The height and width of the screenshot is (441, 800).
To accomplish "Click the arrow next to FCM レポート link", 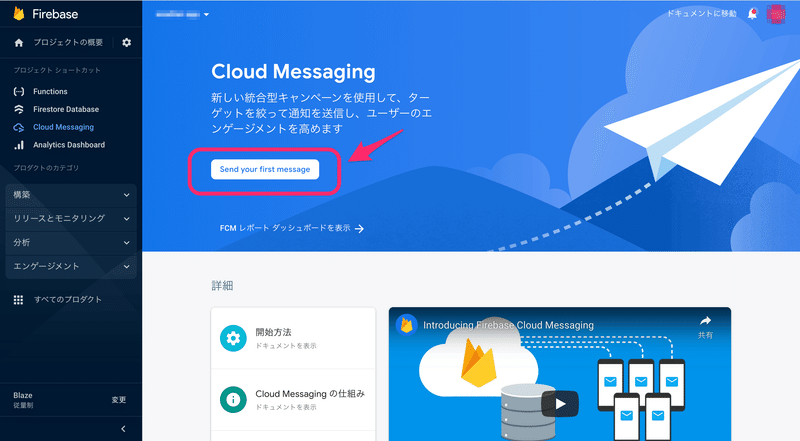I will [x=359, y=229].
